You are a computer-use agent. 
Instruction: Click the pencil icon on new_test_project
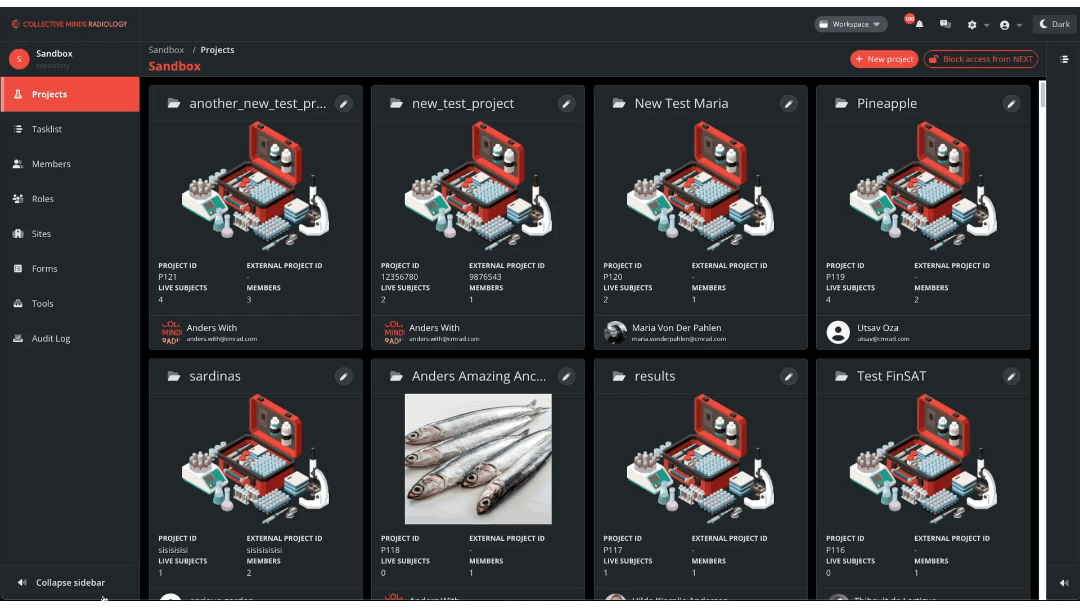(x=566, y=103)
